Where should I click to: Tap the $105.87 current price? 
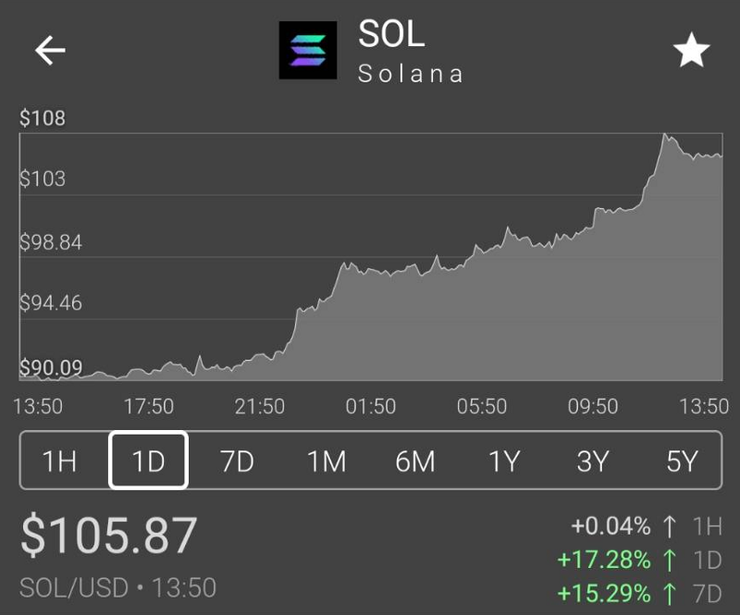point(109,537)
